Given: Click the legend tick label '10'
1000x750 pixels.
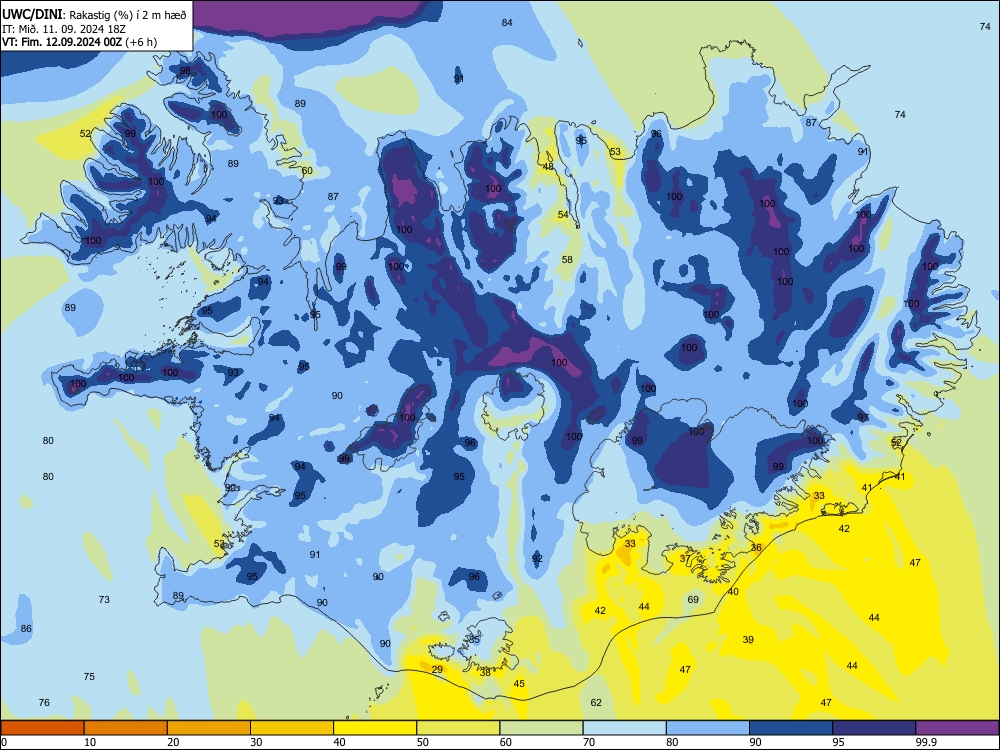Looking at the screenshot, I should tap(90, 742).
